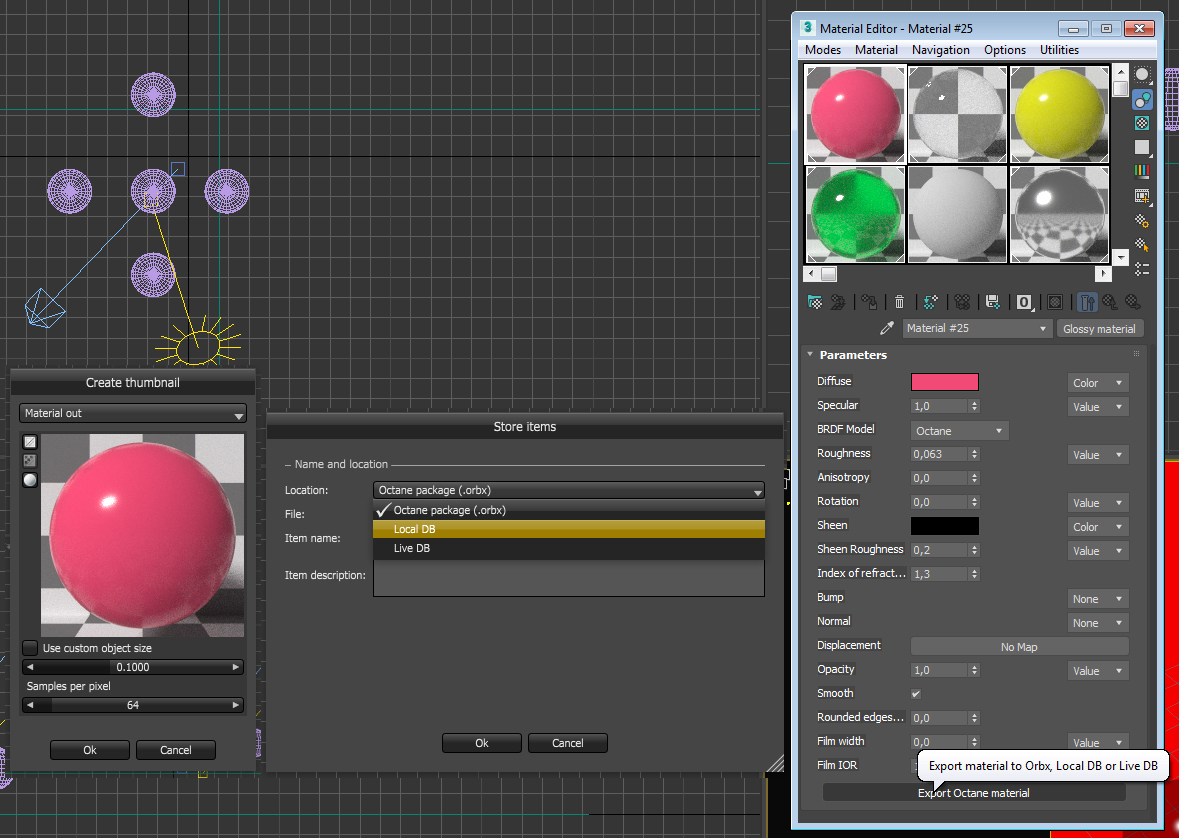
Task: Select the yellow material sample slot
Action: pos(1059,114)
